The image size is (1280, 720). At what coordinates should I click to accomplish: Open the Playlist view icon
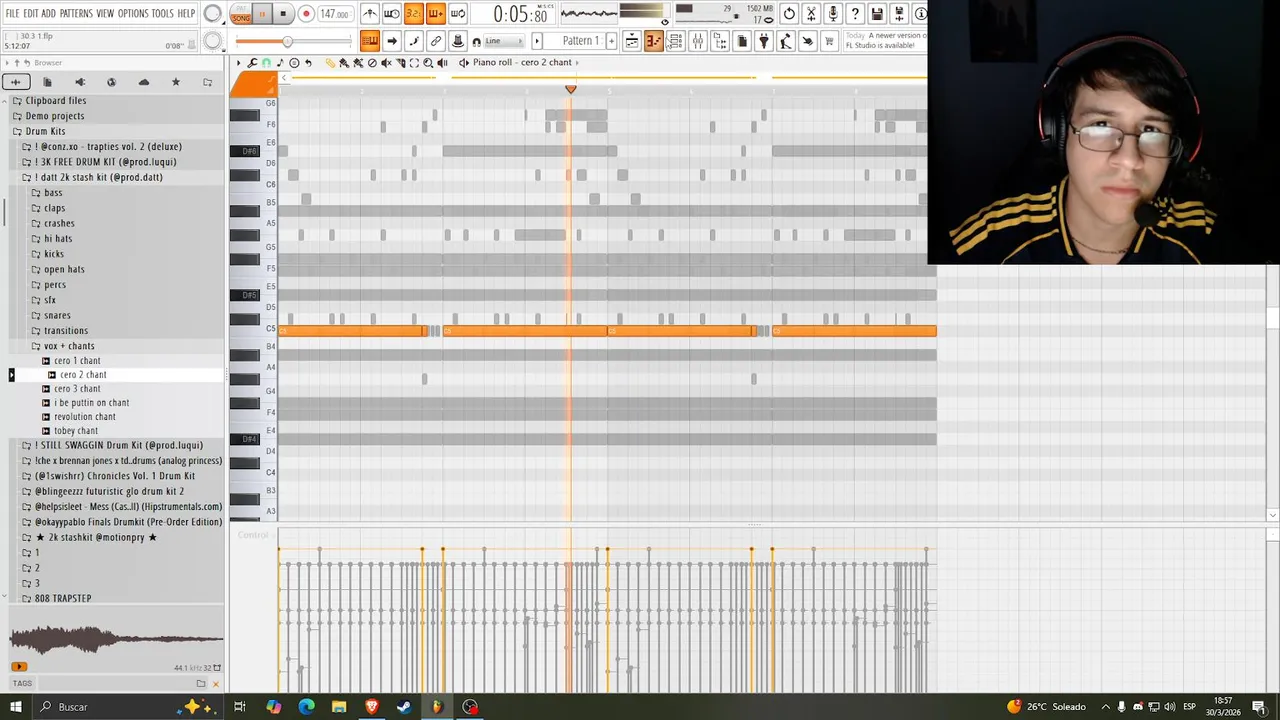[632, 41]
